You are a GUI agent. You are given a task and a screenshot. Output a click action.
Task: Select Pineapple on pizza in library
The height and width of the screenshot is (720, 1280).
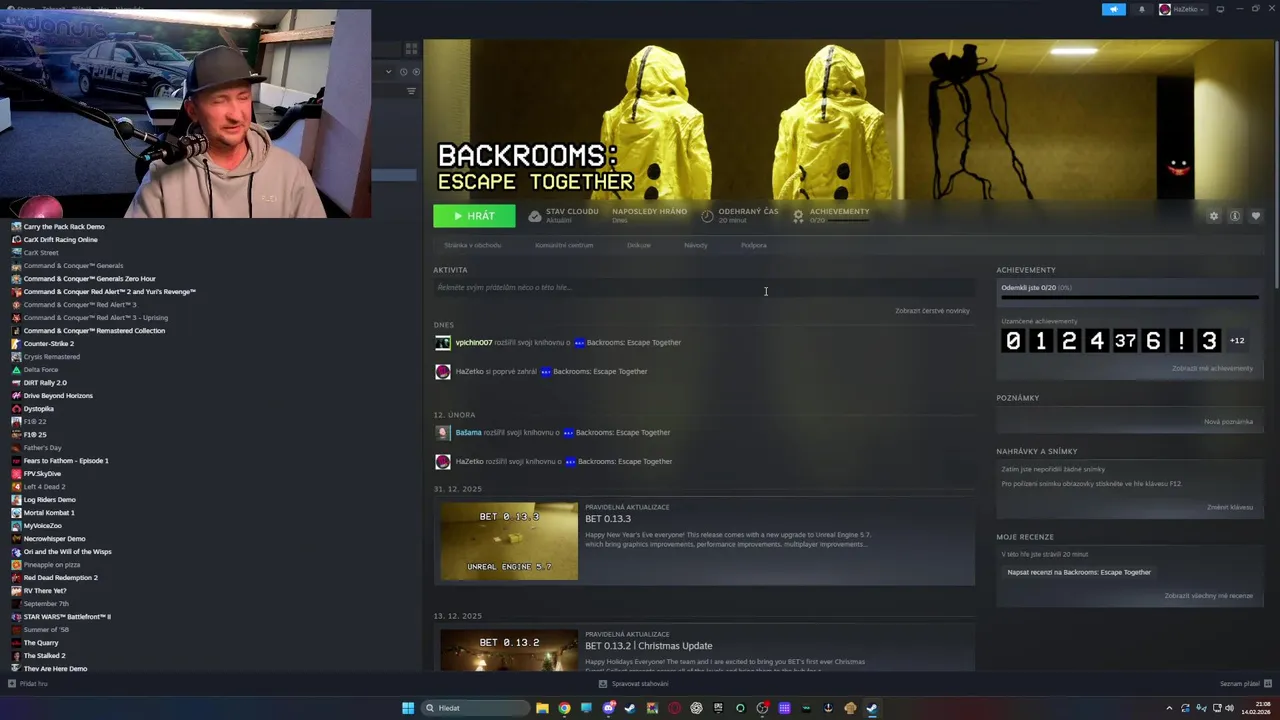pyautogui.click(x=52, y=565)
